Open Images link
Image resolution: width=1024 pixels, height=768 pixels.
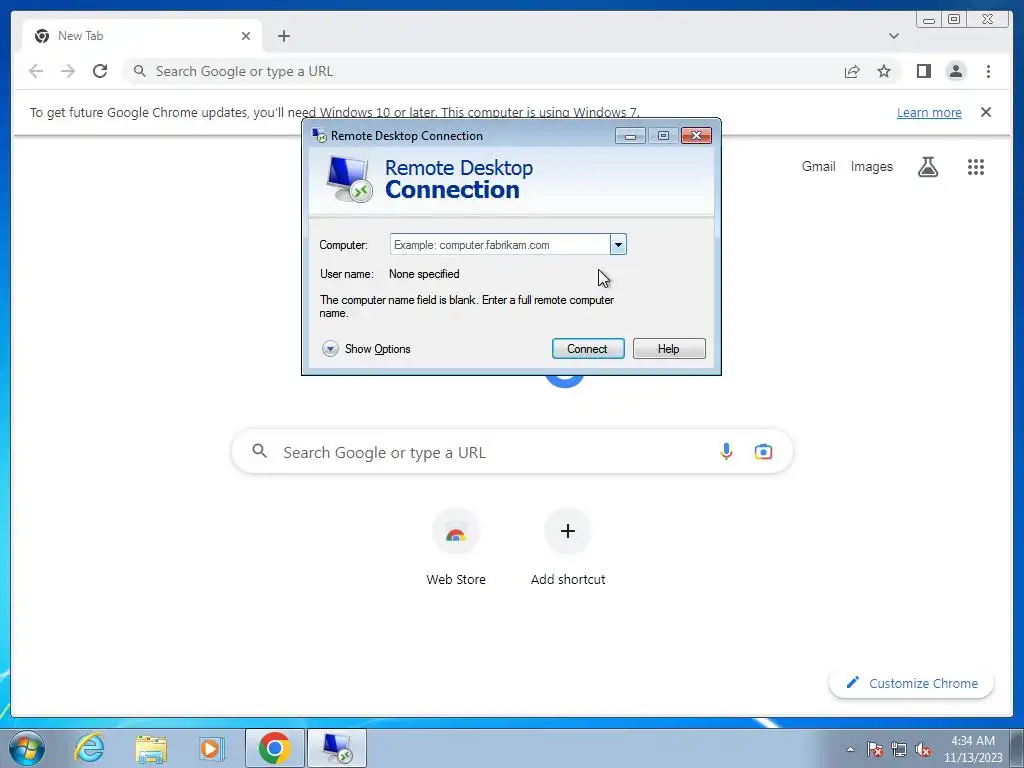tap(871, 167)
